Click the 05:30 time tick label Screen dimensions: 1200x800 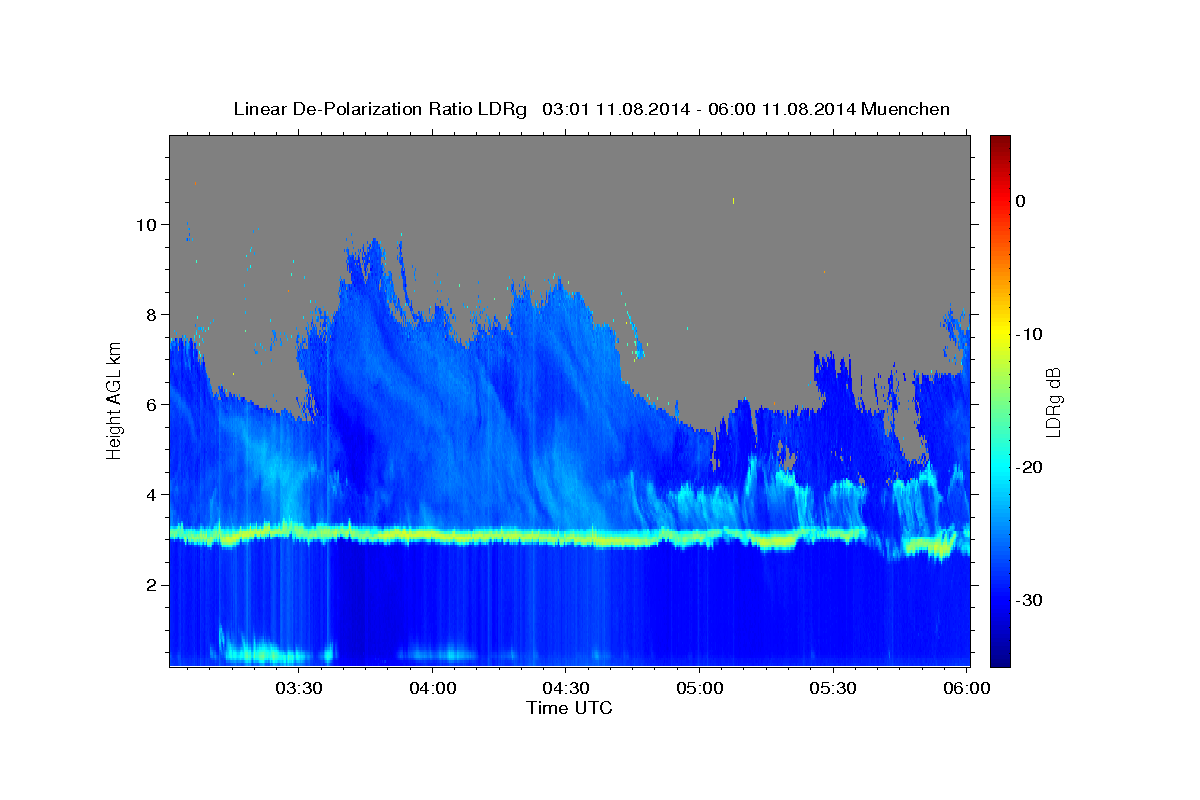pos(832,689)
